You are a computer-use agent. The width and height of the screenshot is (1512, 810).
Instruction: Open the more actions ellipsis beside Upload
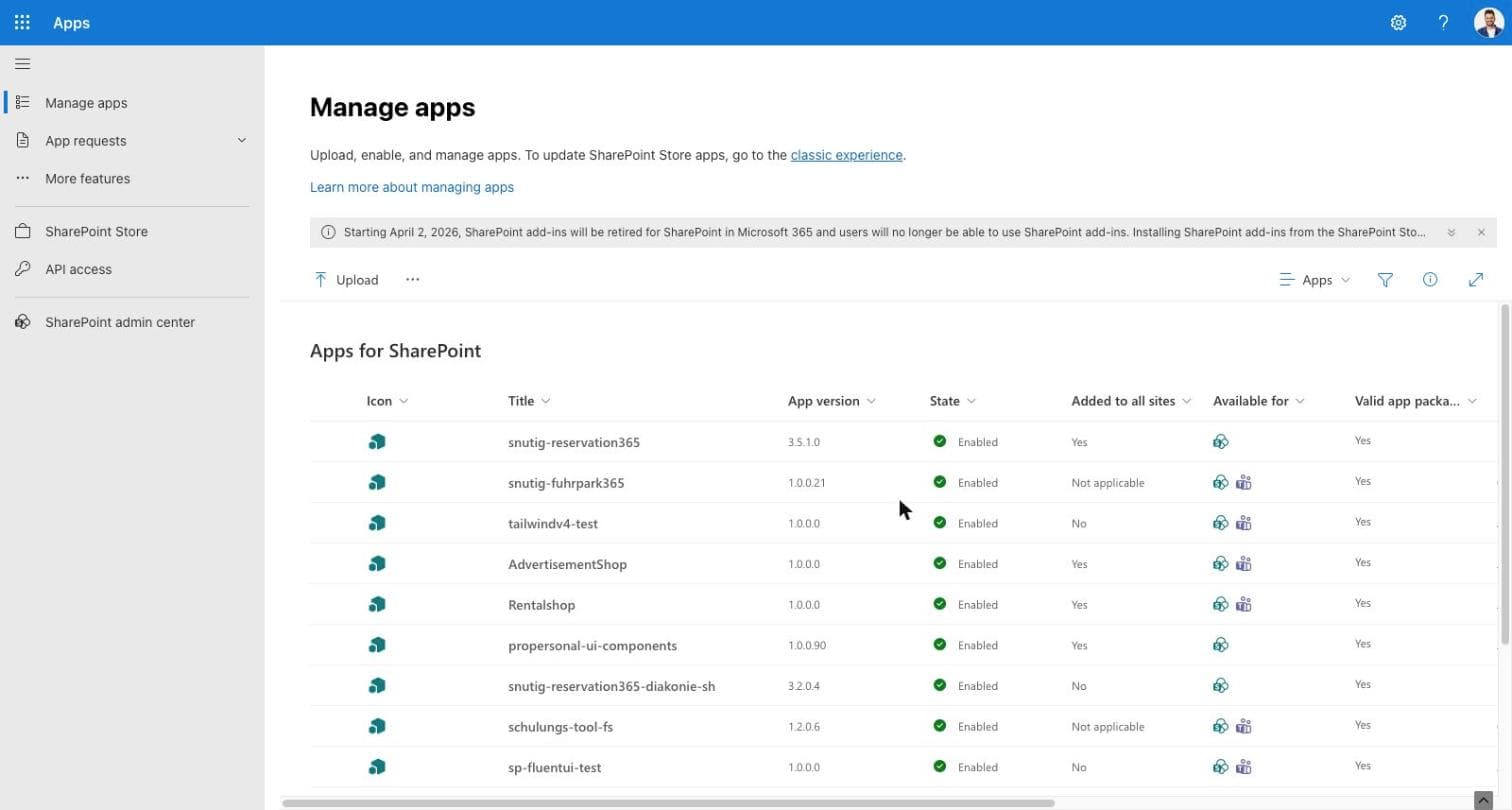click(412, 280)
